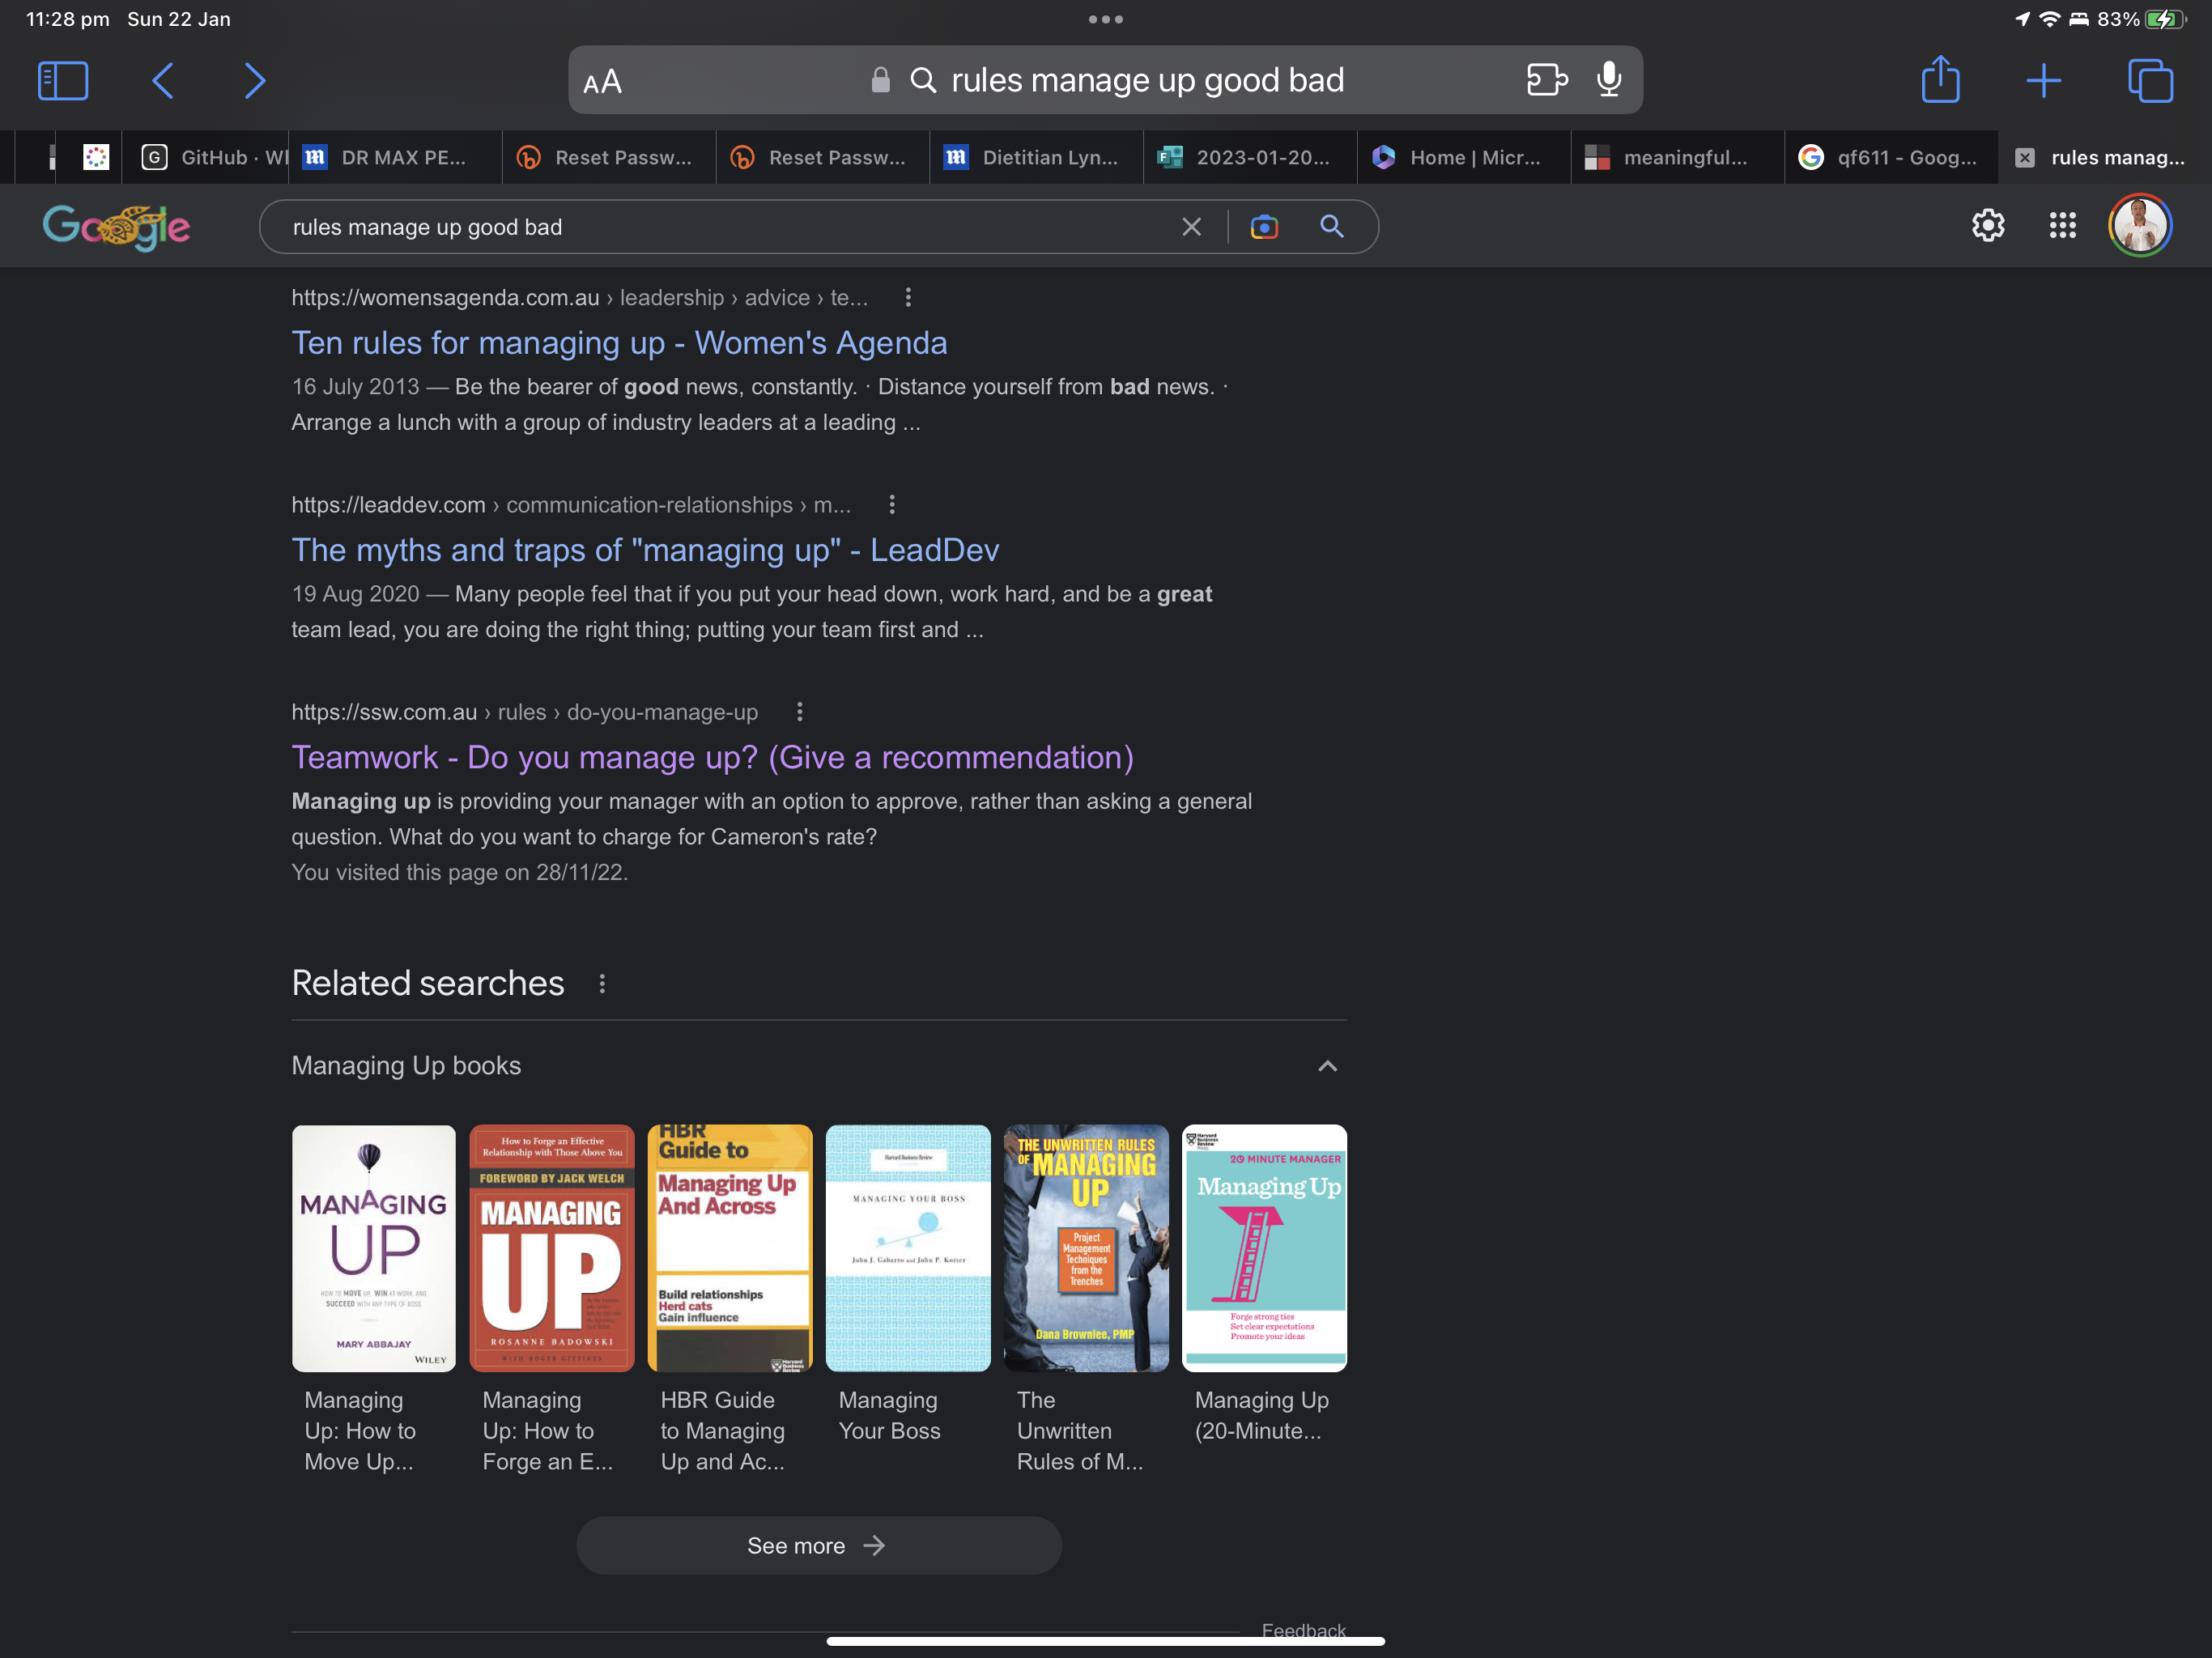Search by image with Google Lens

(x=1264, y=227)
